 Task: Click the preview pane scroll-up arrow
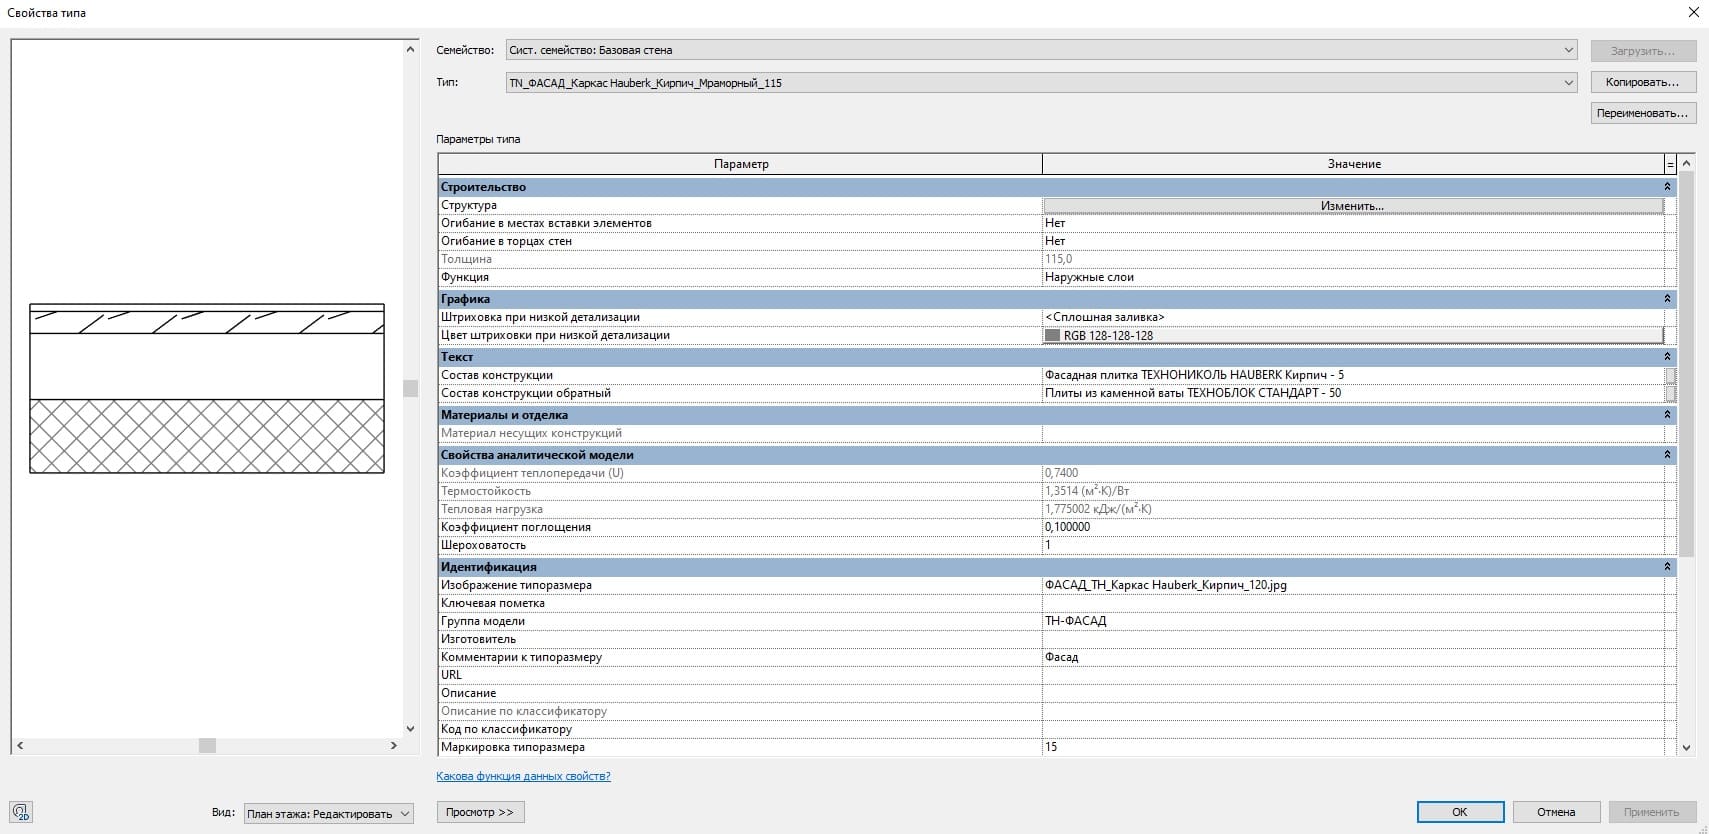click(410, 49)
